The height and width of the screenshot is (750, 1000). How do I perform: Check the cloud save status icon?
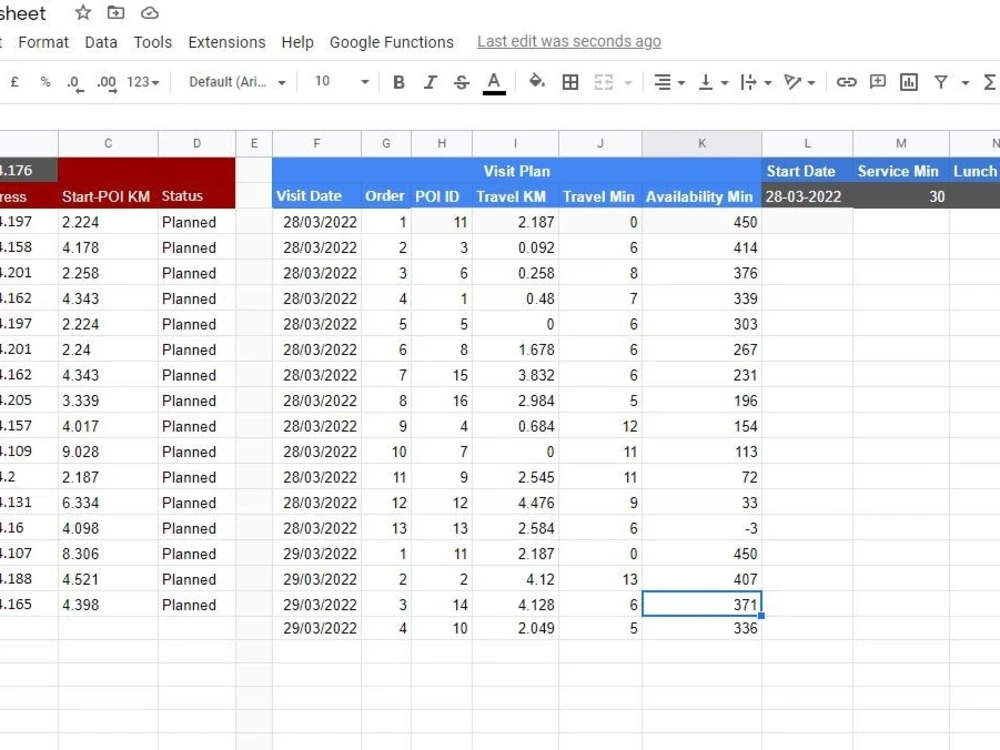pyautogui.click(x=149, y=13)
